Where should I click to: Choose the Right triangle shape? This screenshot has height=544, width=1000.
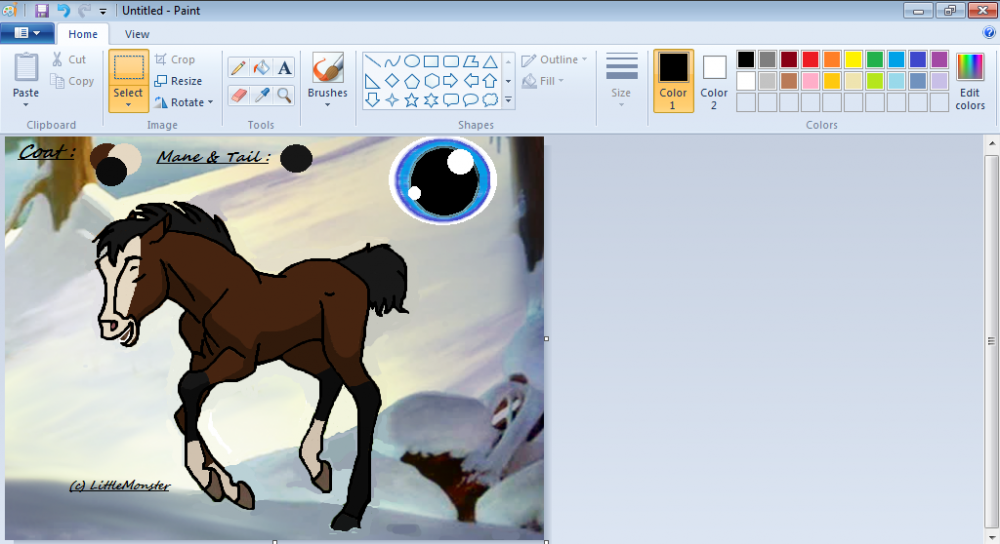pos(373,81)
